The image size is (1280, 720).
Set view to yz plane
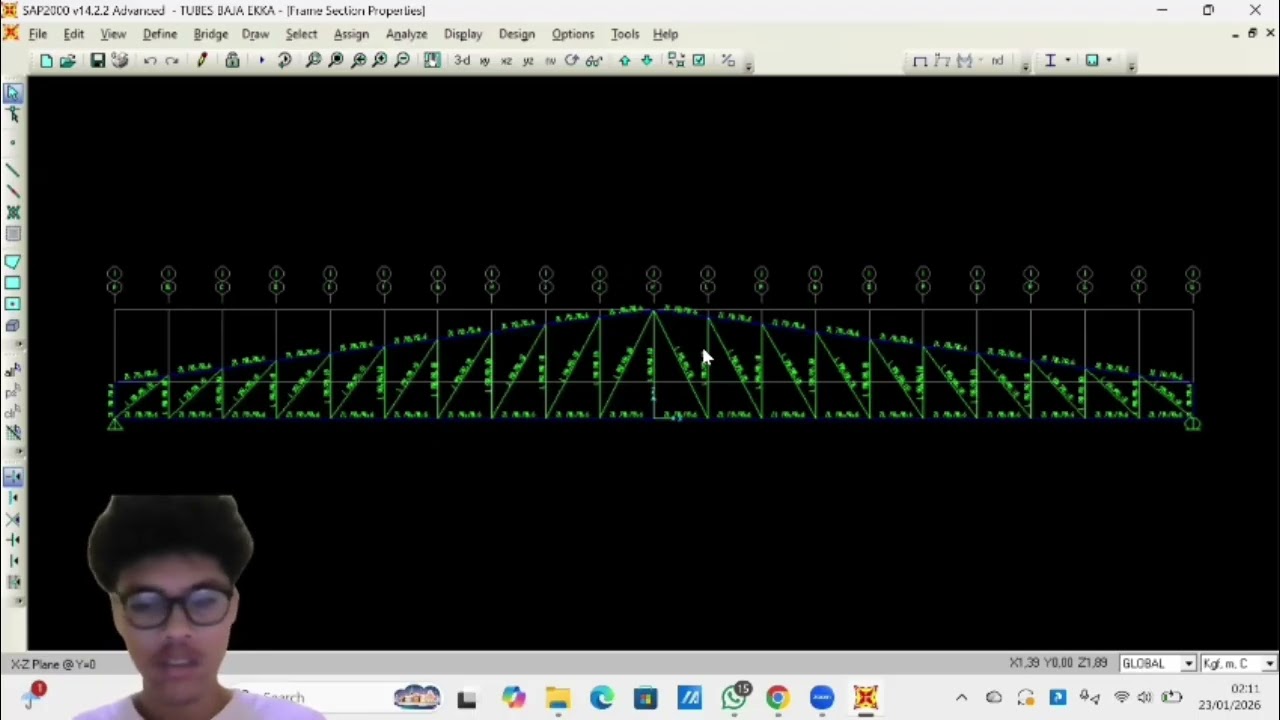coord(528,61)
